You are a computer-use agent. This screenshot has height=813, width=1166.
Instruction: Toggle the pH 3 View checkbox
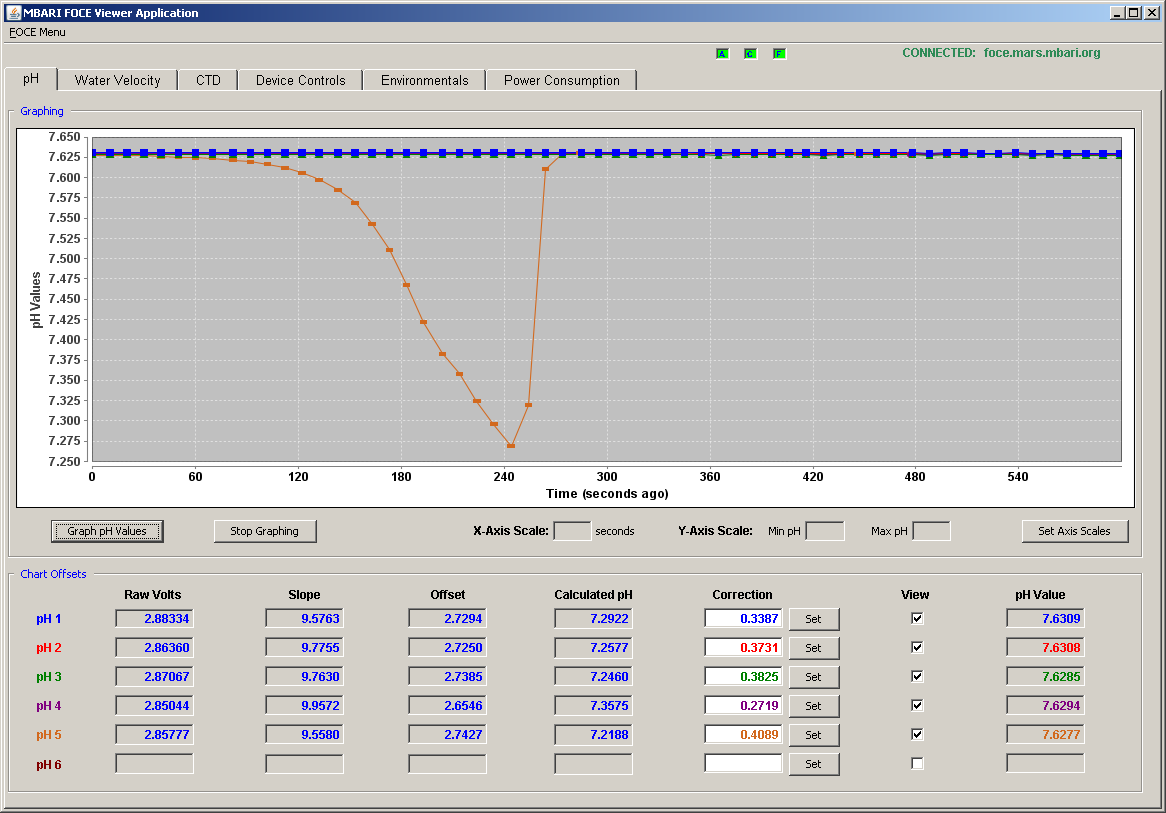pos(917,676)
